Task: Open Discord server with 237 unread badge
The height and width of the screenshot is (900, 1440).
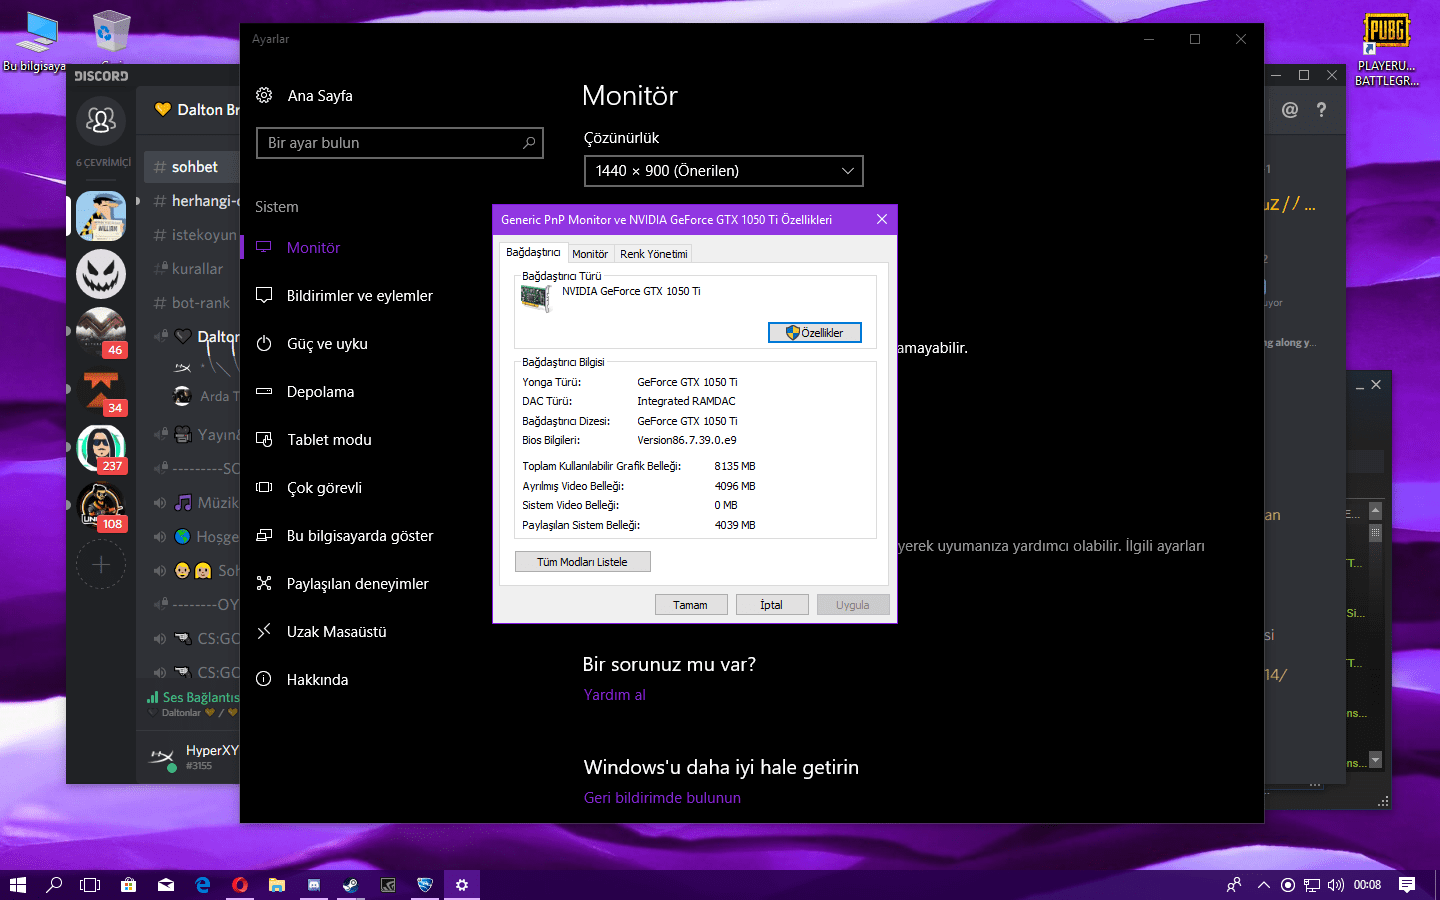Action: [101, 448]
